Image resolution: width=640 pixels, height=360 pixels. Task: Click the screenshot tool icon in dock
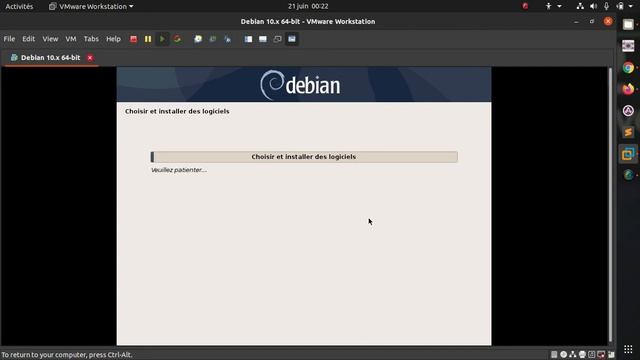[628, 46]
